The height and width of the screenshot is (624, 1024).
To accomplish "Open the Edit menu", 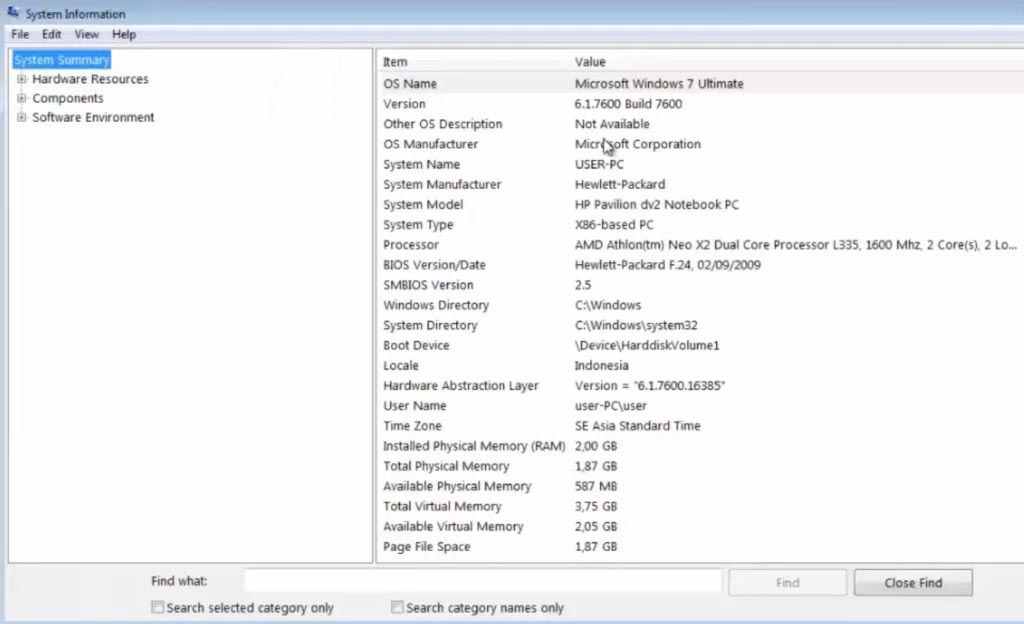I will point(52,35).
